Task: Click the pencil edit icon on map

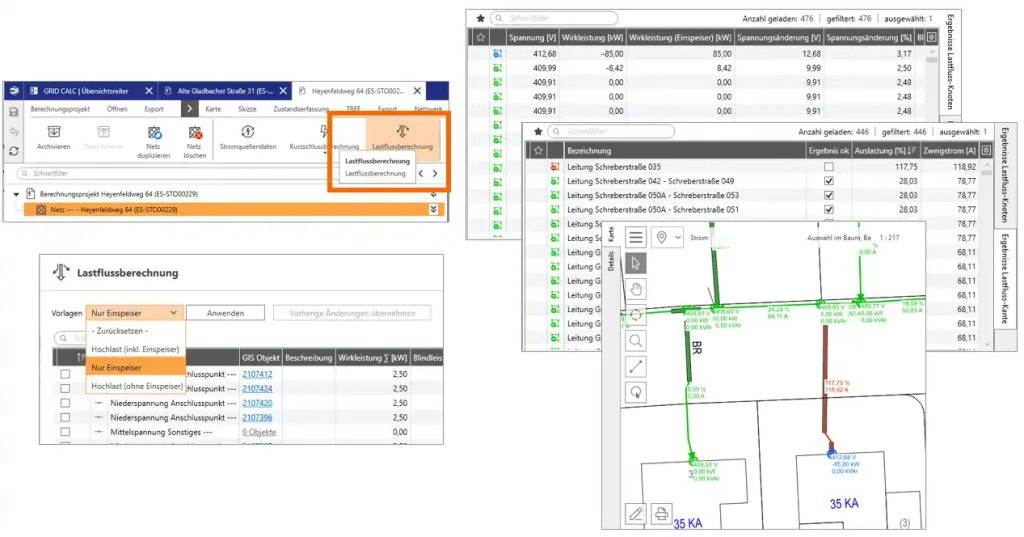Action: tap(635, 513)
